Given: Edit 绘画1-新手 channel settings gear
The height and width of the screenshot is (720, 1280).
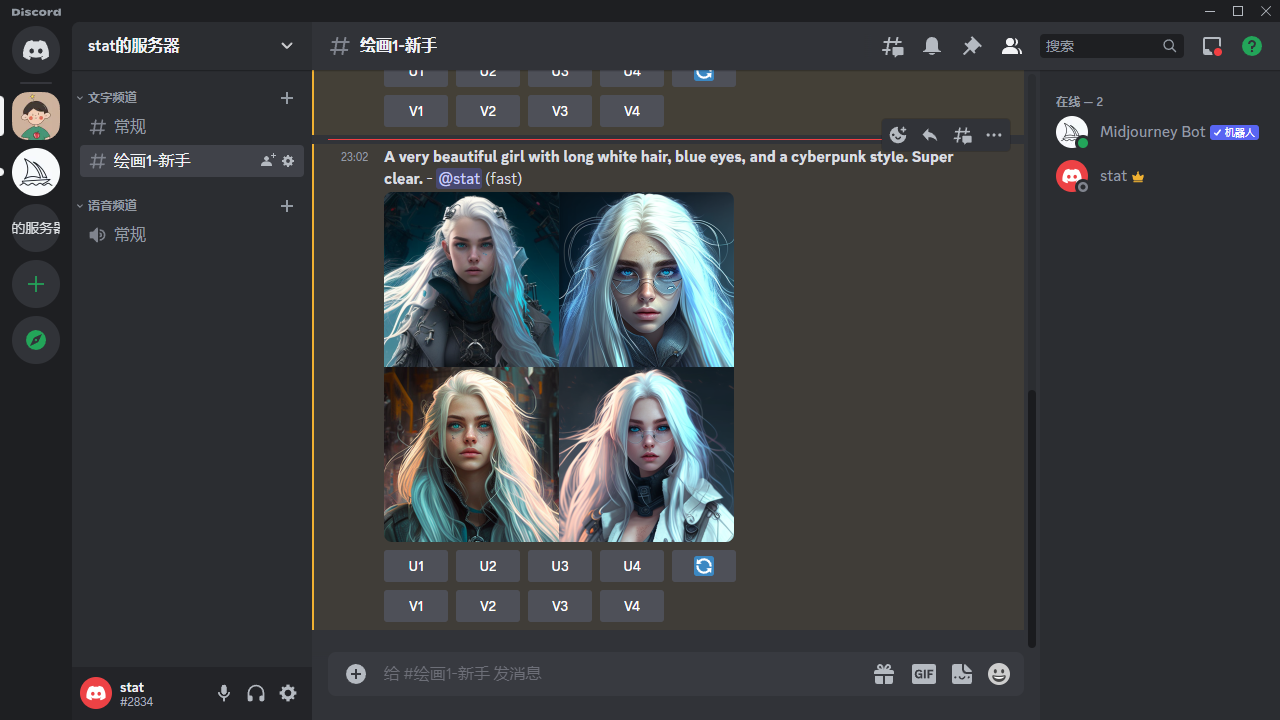Looking at the screenshot, I should pyautogui.click(x=288, y=161).
